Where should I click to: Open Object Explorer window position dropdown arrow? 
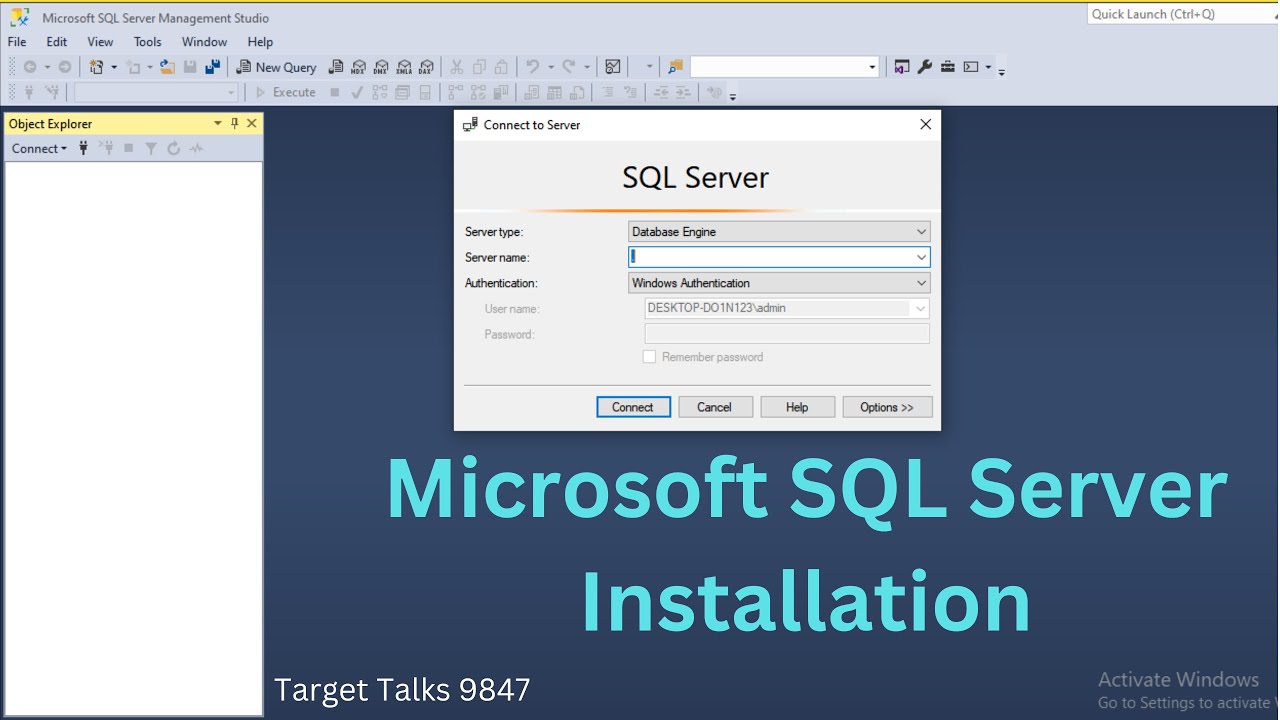pyautogui.click(x=218, y=123)
